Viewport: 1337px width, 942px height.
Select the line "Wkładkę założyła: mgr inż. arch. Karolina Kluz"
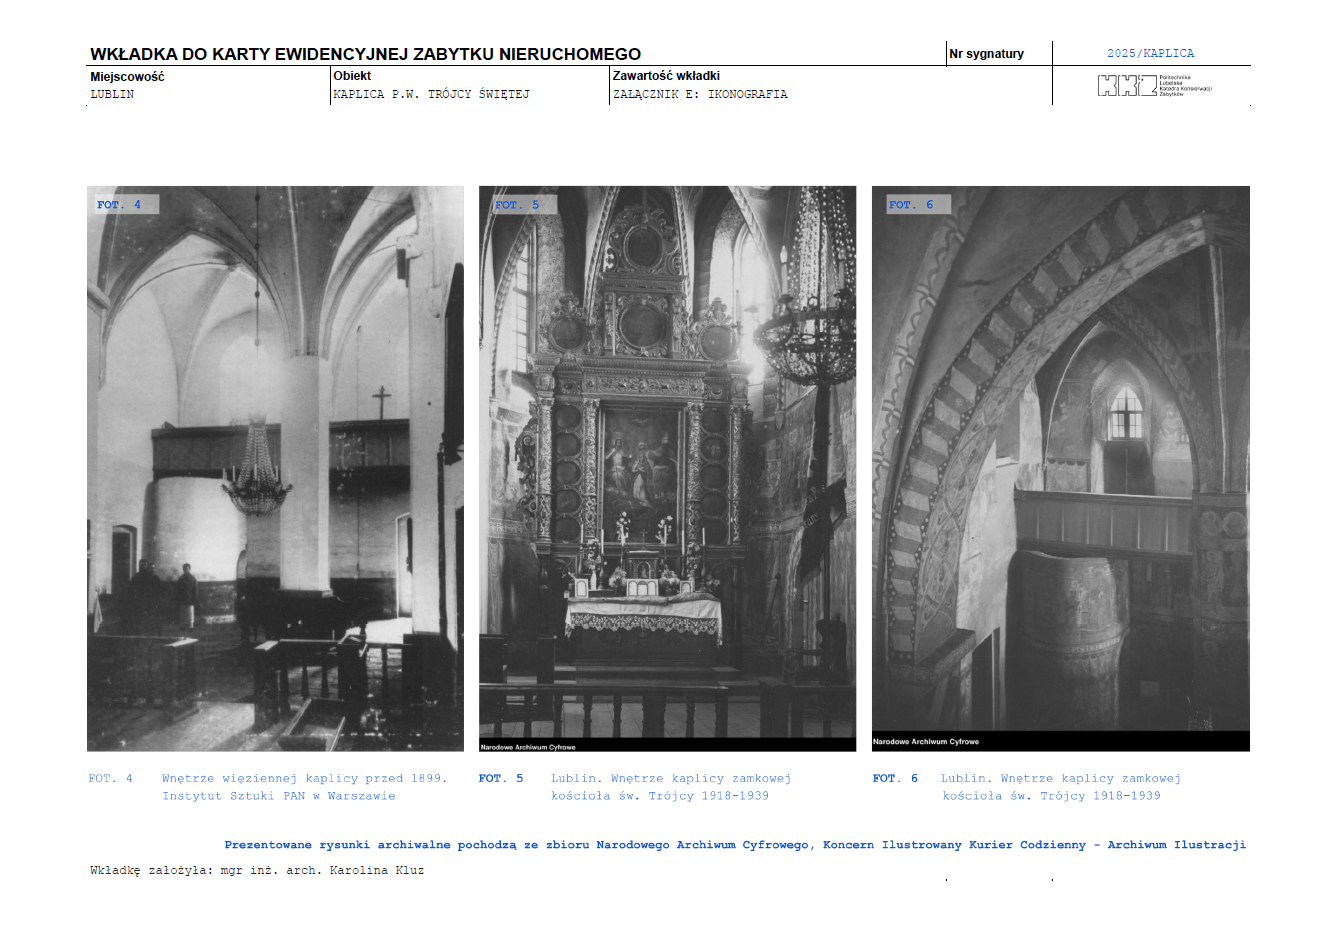pyautogui.click(x=257, y=870)
